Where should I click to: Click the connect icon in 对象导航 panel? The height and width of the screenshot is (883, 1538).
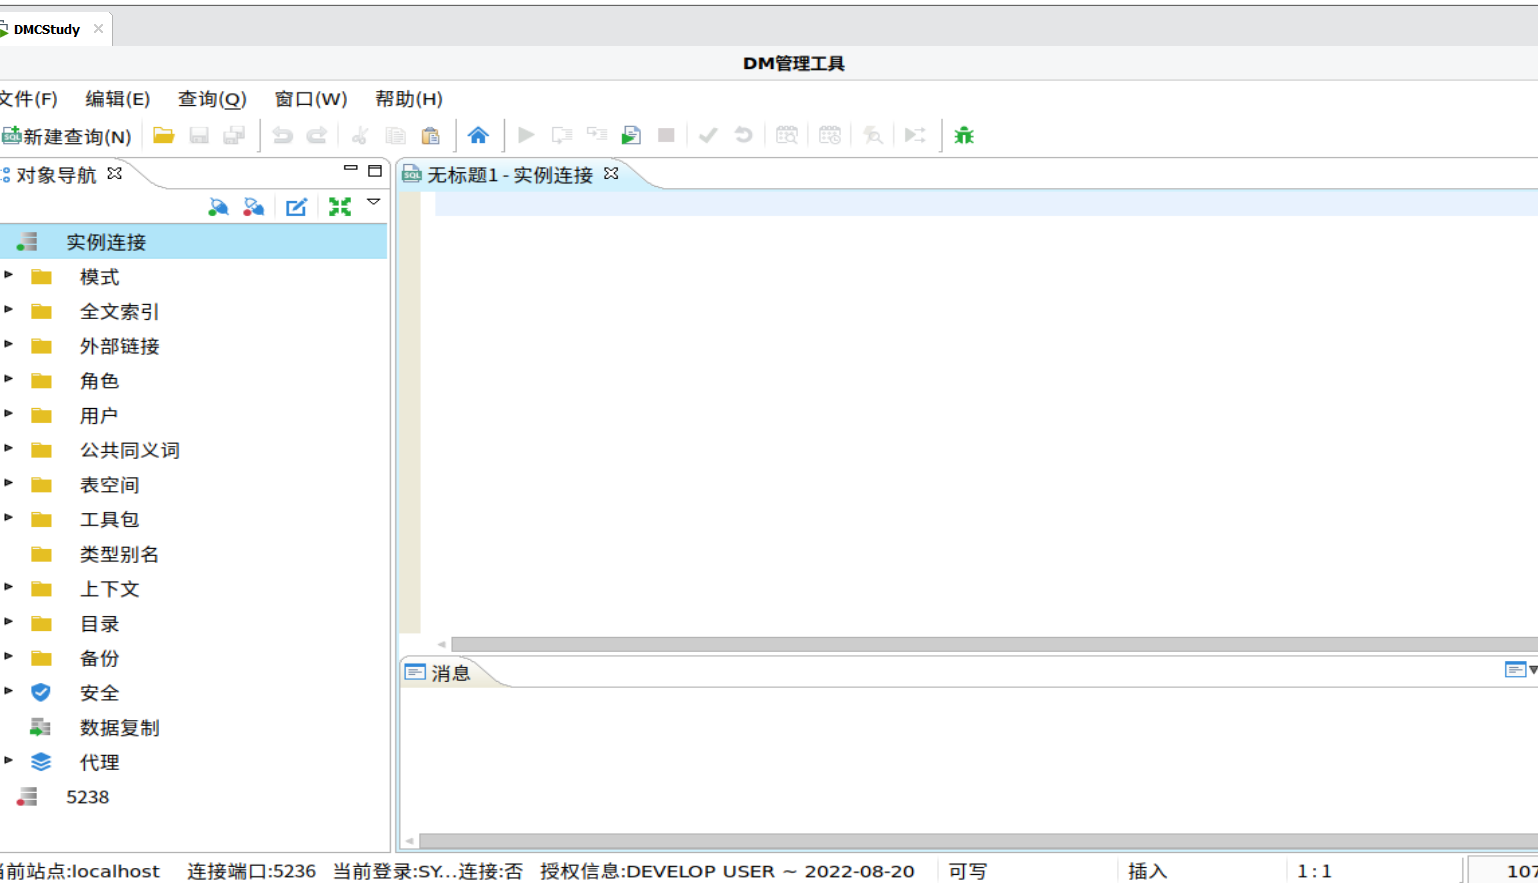coord(218,206)
